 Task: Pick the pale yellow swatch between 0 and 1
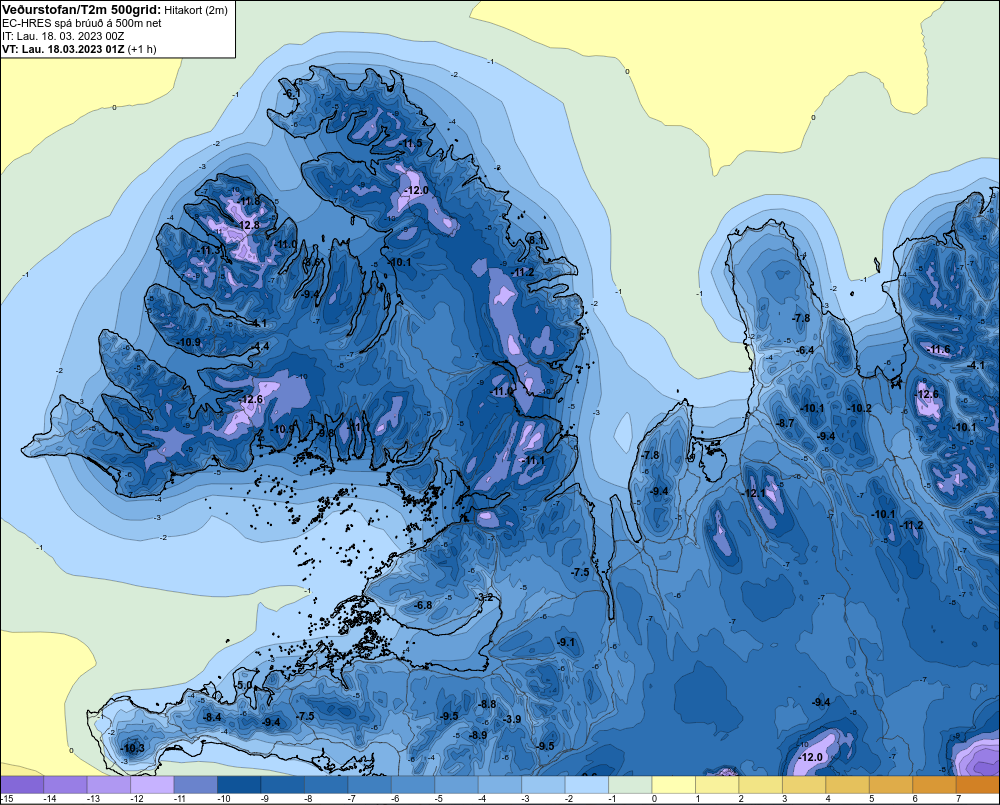click(673, 785)
